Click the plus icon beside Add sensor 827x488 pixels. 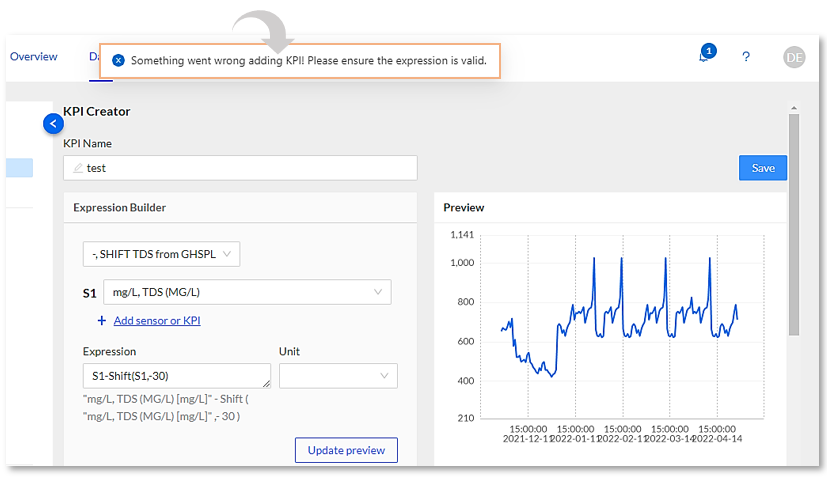point(101,321)
